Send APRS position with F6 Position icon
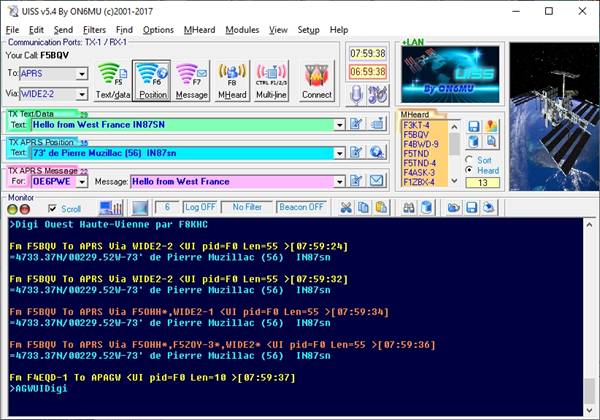Screen dimensions: 600x420 tap(152, 81)
